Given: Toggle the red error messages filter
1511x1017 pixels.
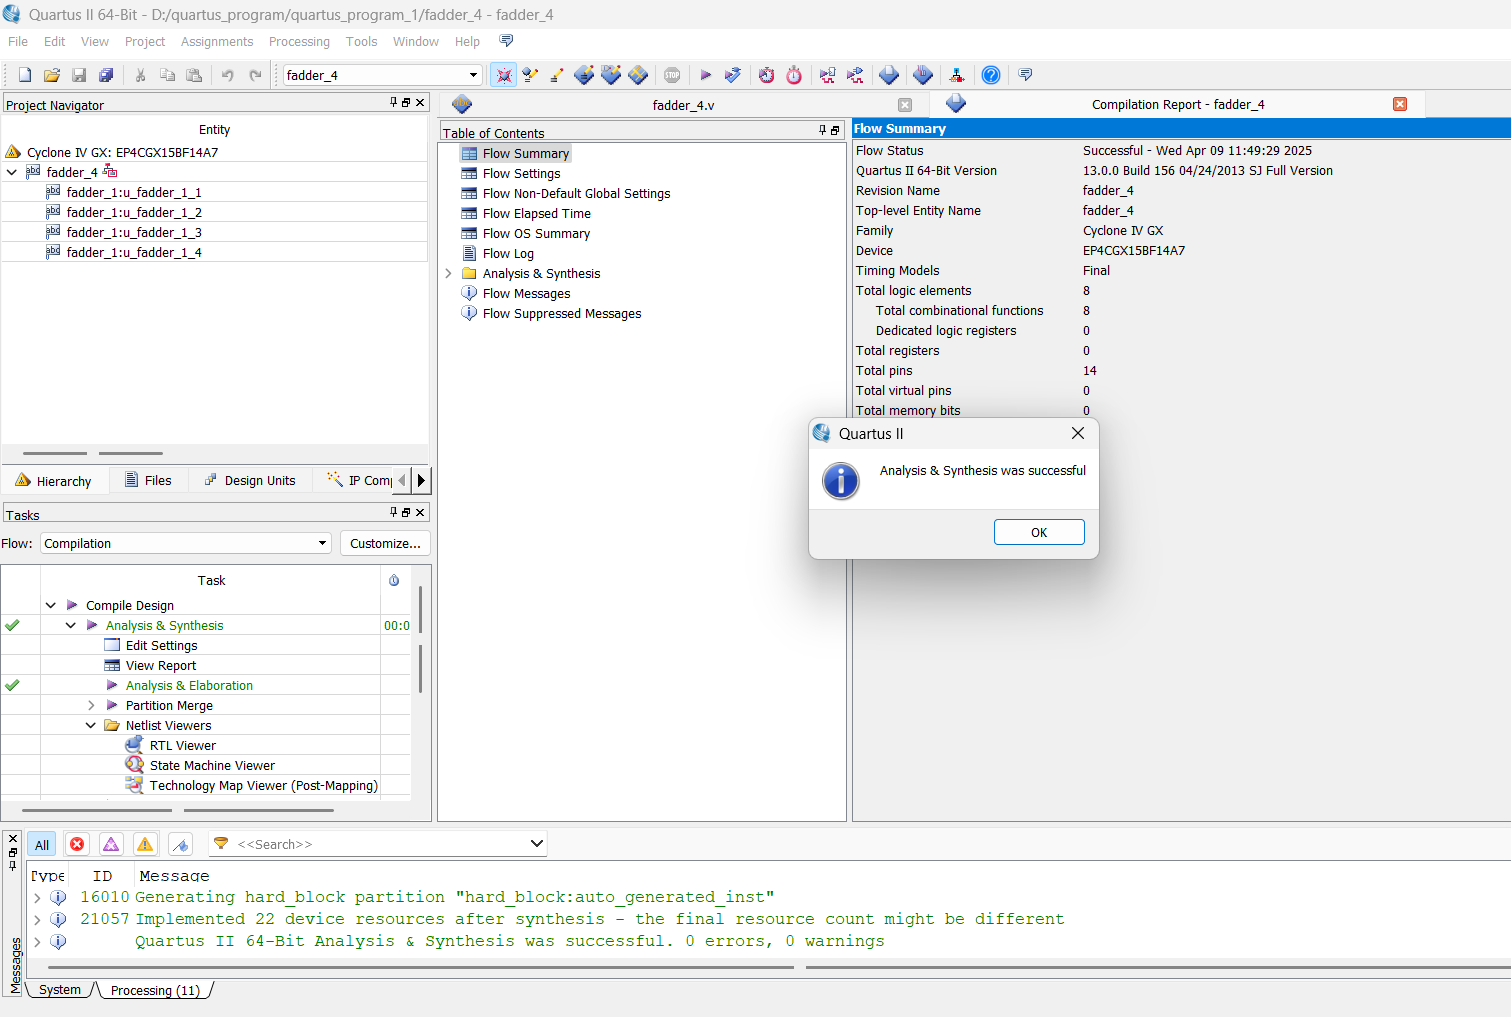Looking at the screenshot, I should pos(77,845).
